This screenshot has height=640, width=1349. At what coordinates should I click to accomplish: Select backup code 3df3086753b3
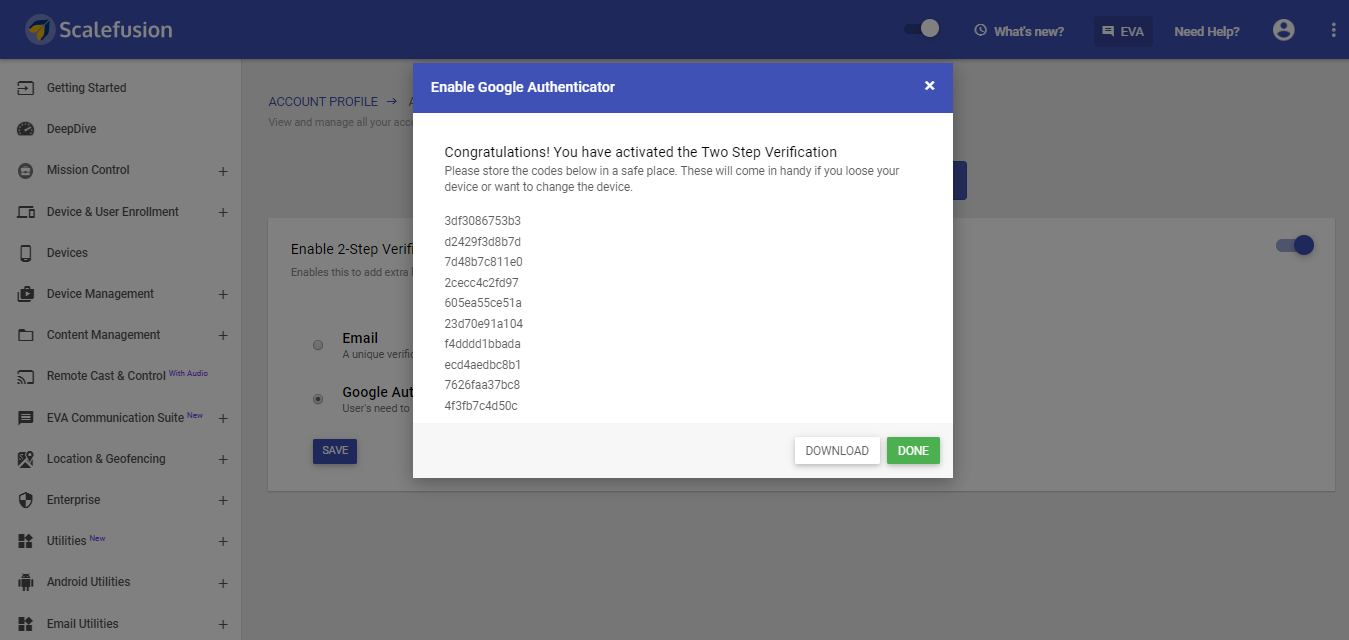pos(483,221)
